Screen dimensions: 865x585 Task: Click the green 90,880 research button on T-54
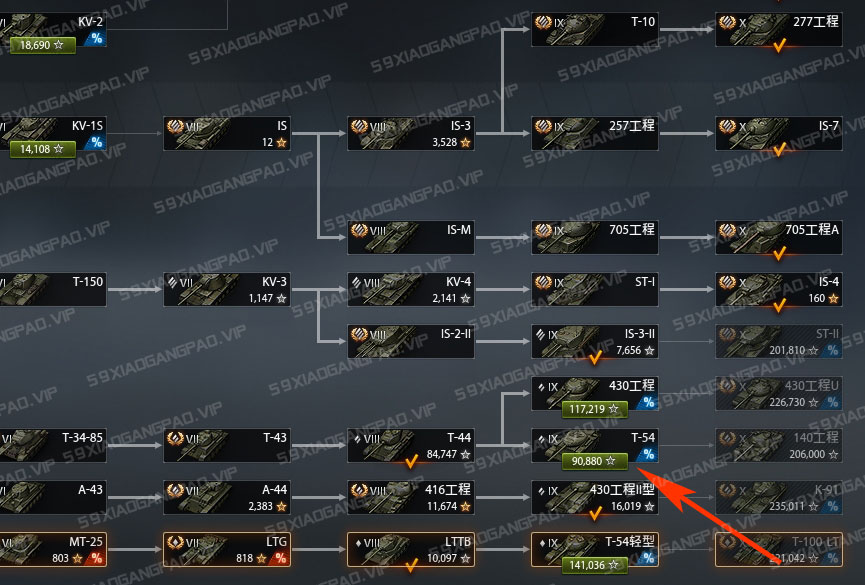tap(595, 461)
